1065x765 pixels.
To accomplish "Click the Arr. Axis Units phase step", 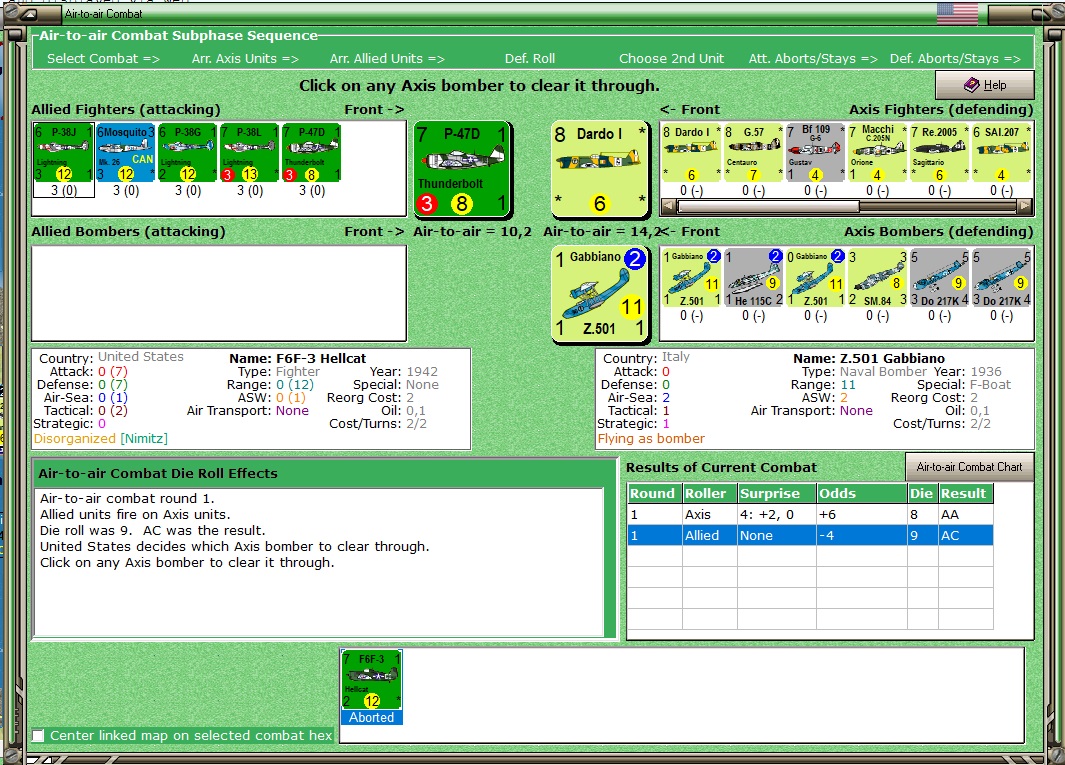I will coord(245,58).
